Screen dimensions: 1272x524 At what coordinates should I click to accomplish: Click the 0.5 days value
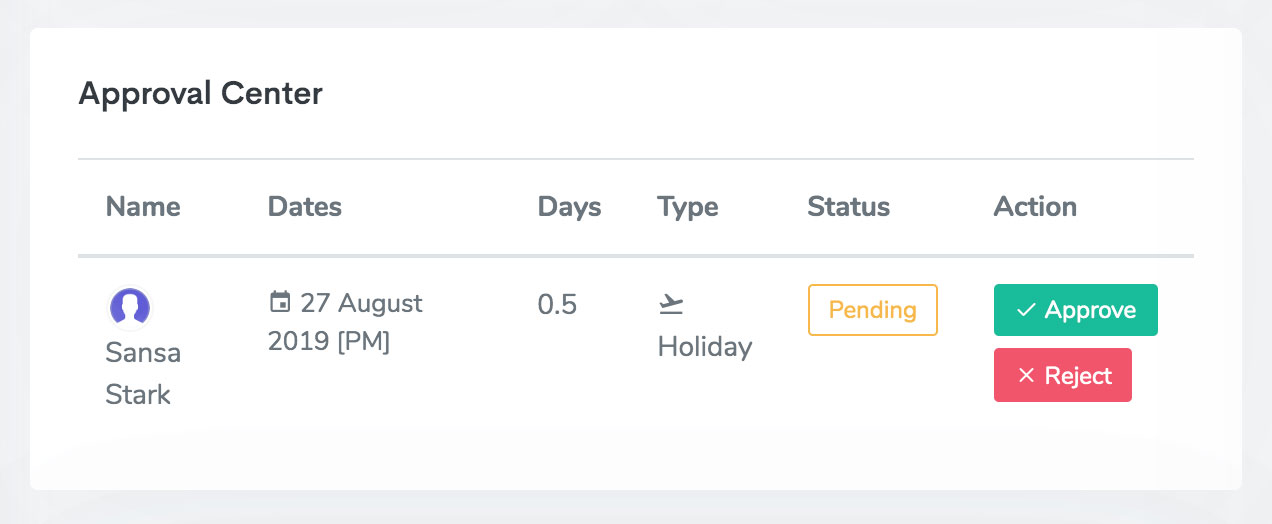click(x=557, y=304)
